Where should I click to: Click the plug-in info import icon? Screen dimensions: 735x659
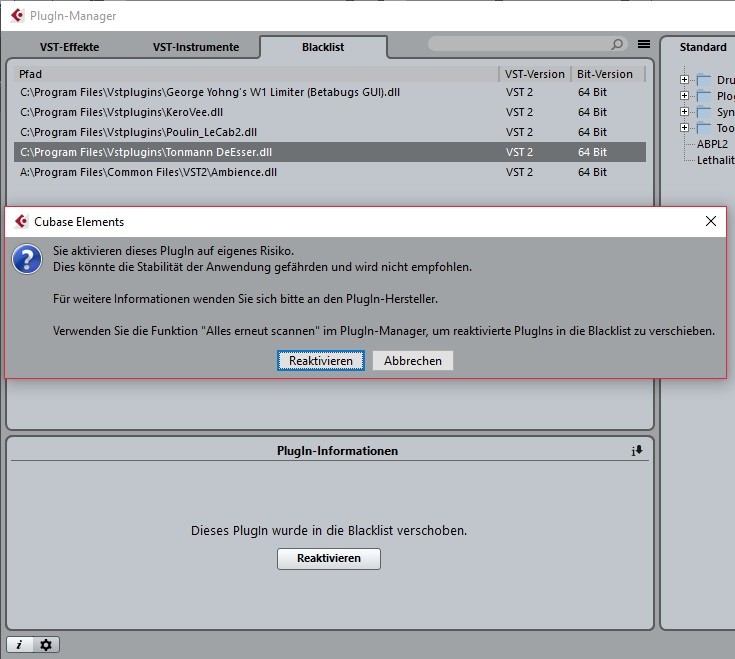637,450
